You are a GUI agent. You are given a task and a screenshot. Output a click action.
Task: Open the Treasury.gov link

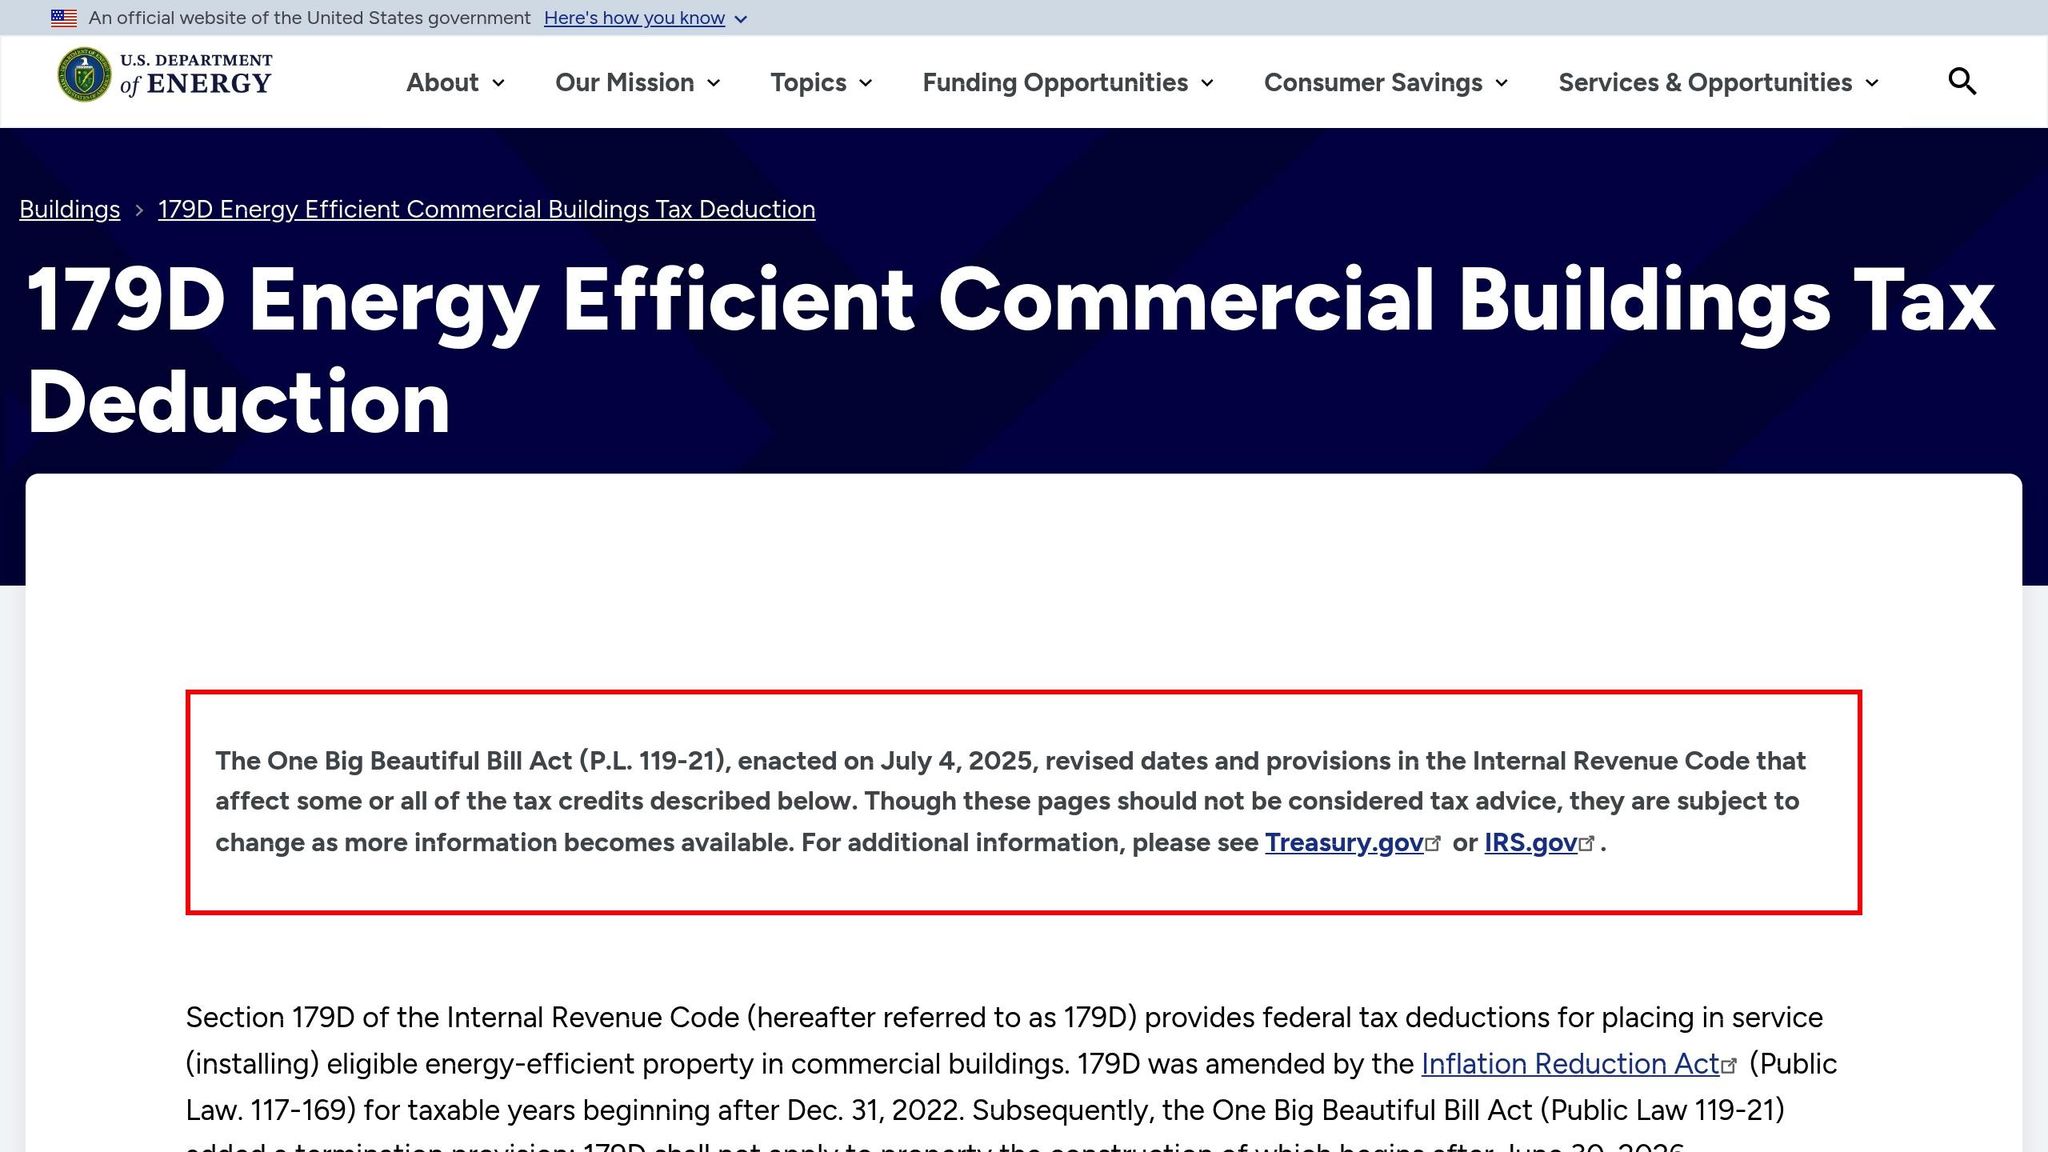(1343, 843)
